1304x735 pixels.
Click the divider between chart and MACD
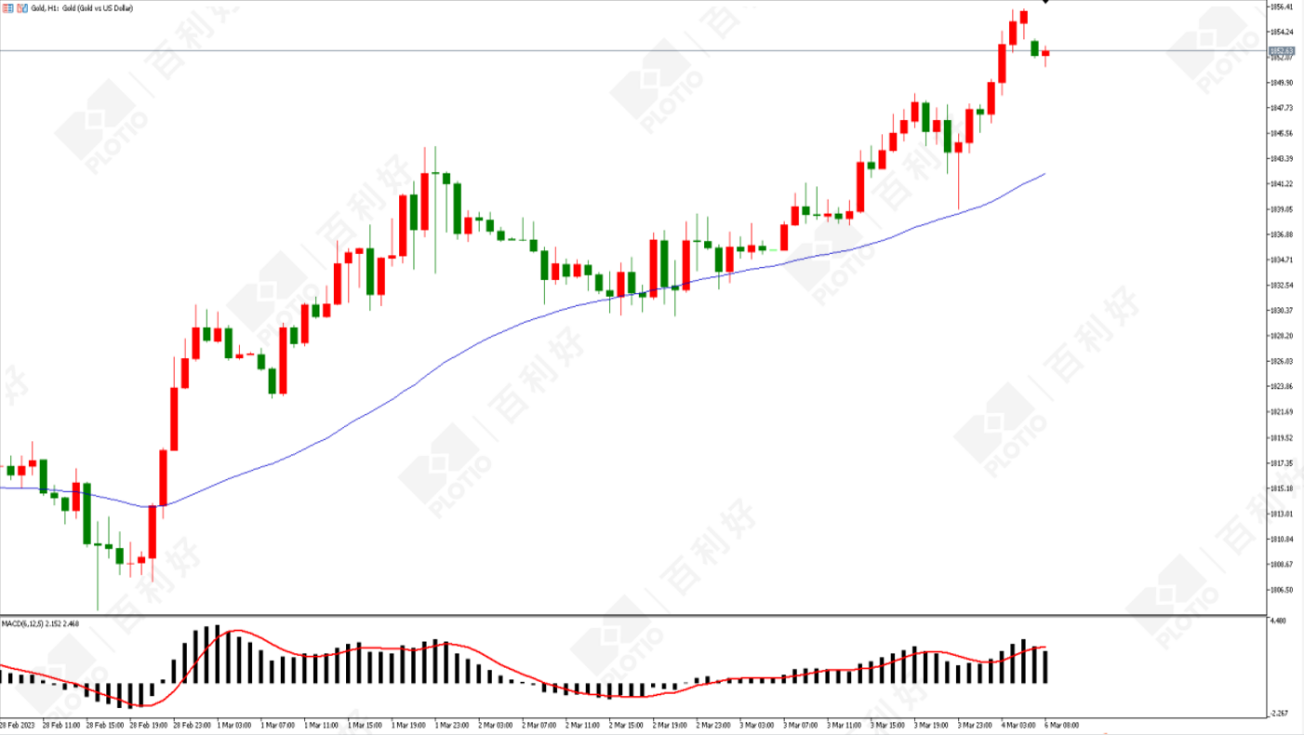[632, 614]
